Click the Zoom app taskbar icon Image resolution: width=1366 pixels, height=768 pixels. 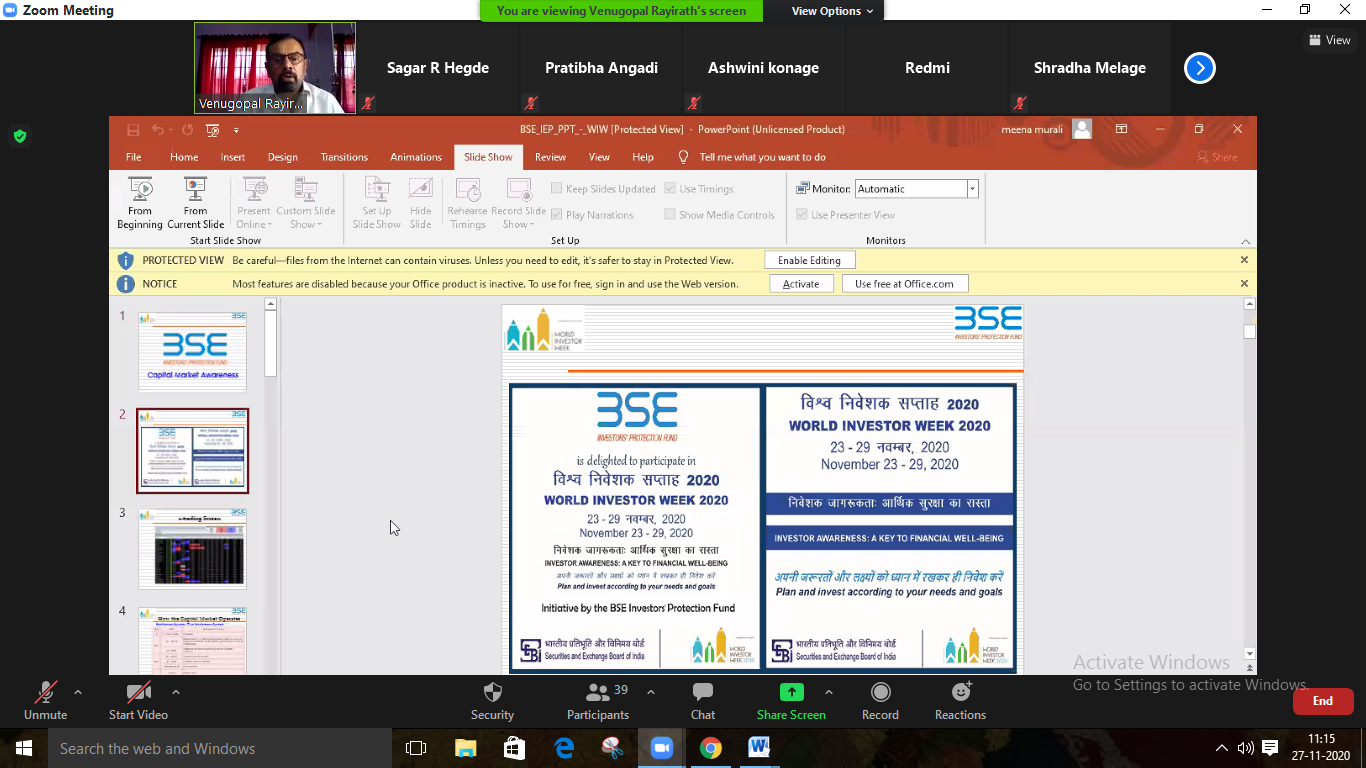click(661, 748)
